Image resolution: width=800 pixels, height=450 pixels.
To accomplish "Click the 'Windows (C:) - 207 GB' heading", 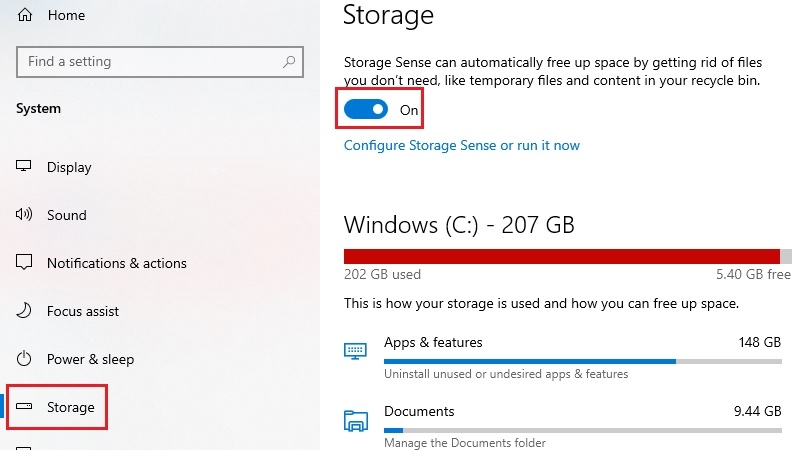I will tap(459, 225).
